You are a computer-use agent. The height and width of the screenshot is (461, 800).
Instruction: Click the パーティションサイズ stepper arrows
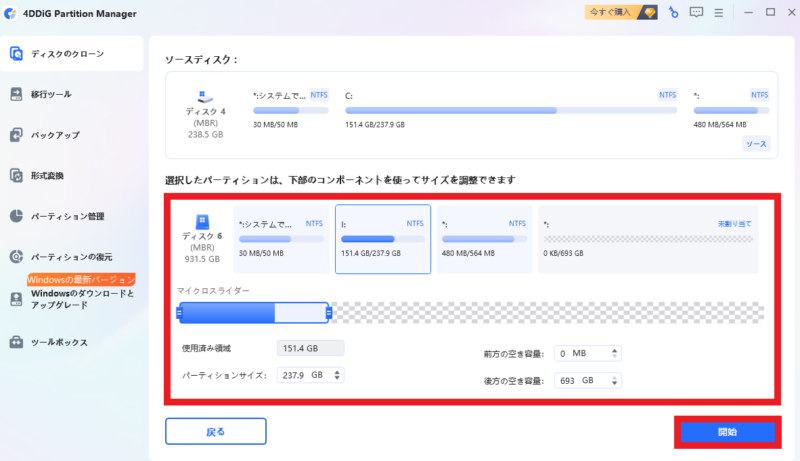pyautogui.click(x=337, y=375)
